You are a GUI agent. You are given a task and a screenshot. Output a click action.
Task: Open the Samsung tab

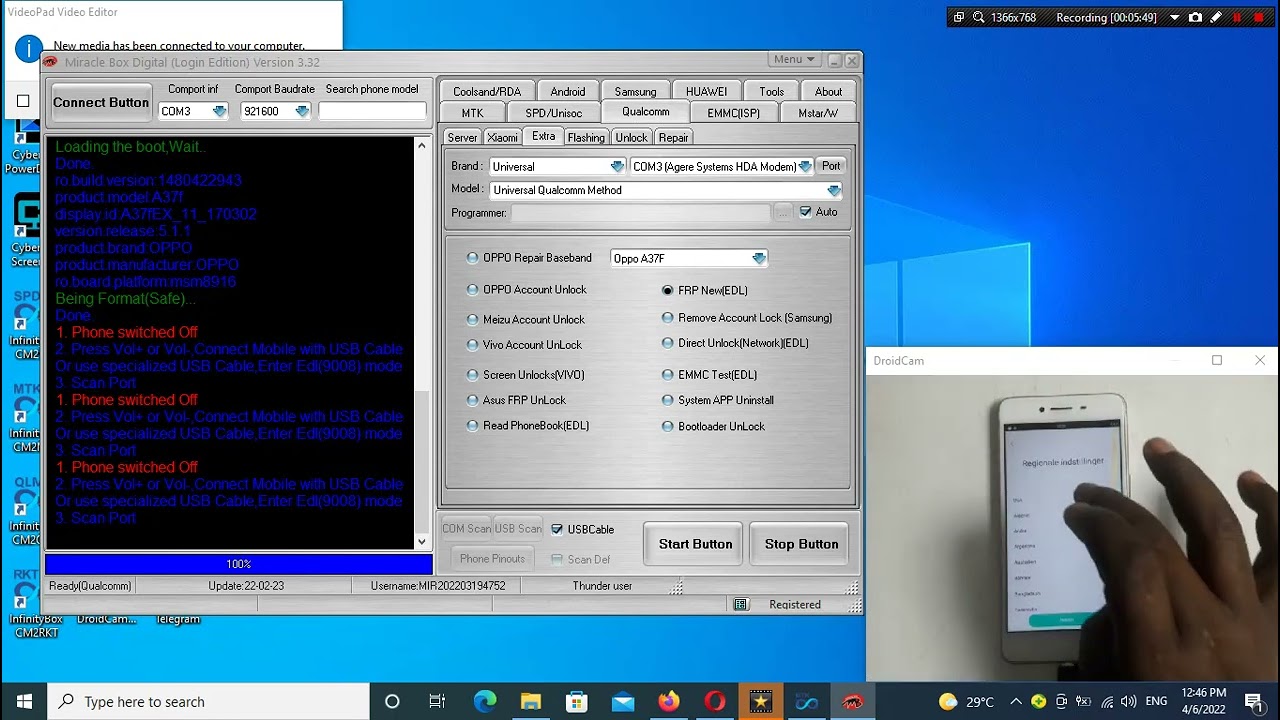[x=635, y=91]
